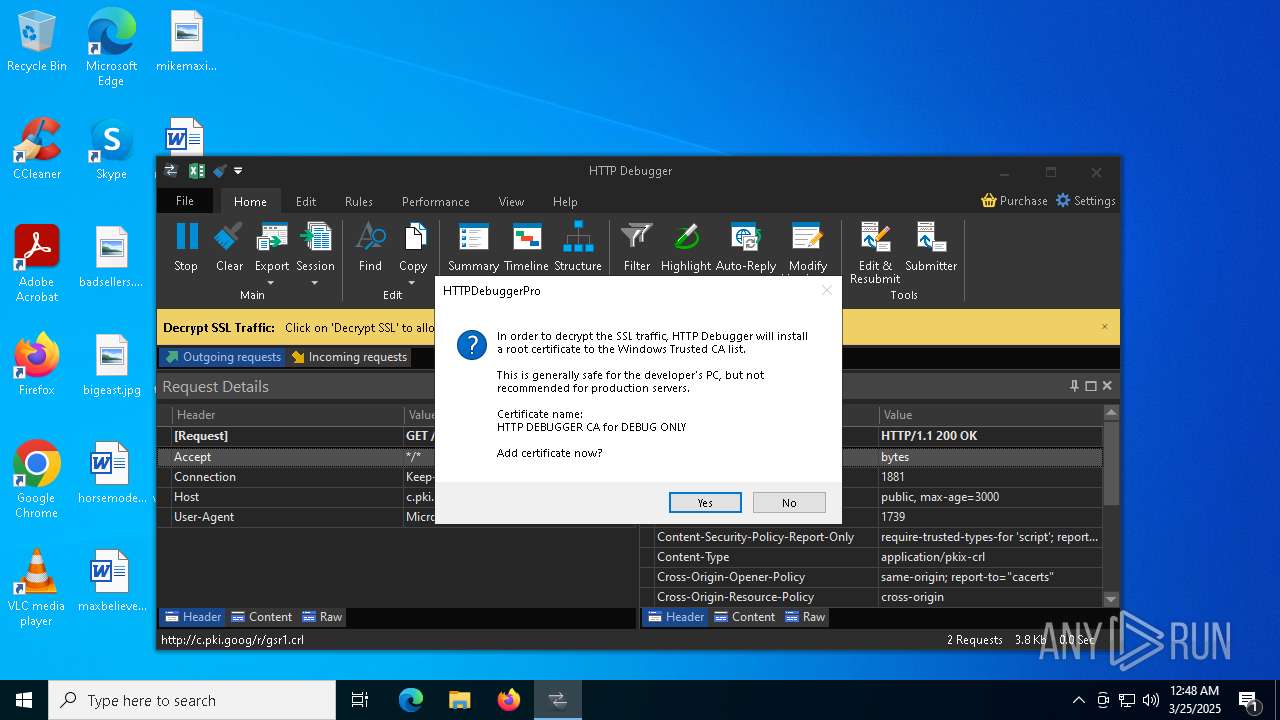Open the request Raw tab
Viewport: 1280px width, 720px height.
tap(322, 617)
